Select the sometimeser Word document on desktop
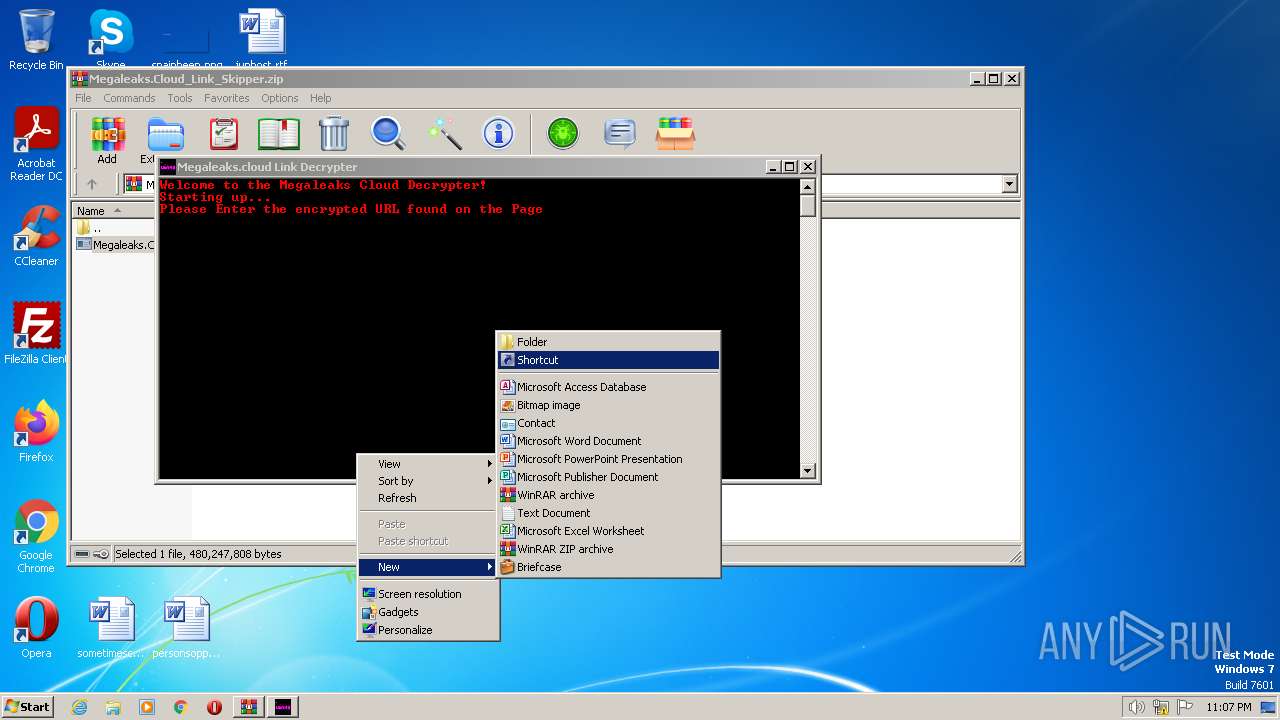The height and width of the screenshot is (720, 1280). (111, 628)
